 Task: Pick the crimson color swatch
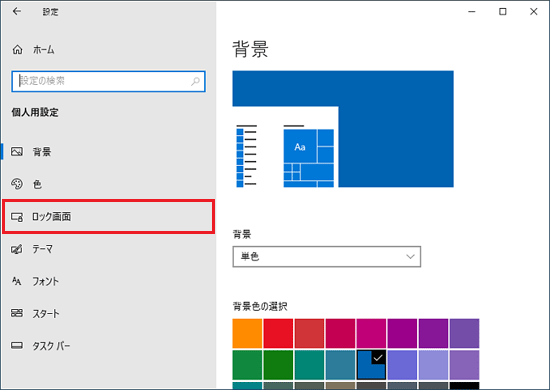click(340, 333)
